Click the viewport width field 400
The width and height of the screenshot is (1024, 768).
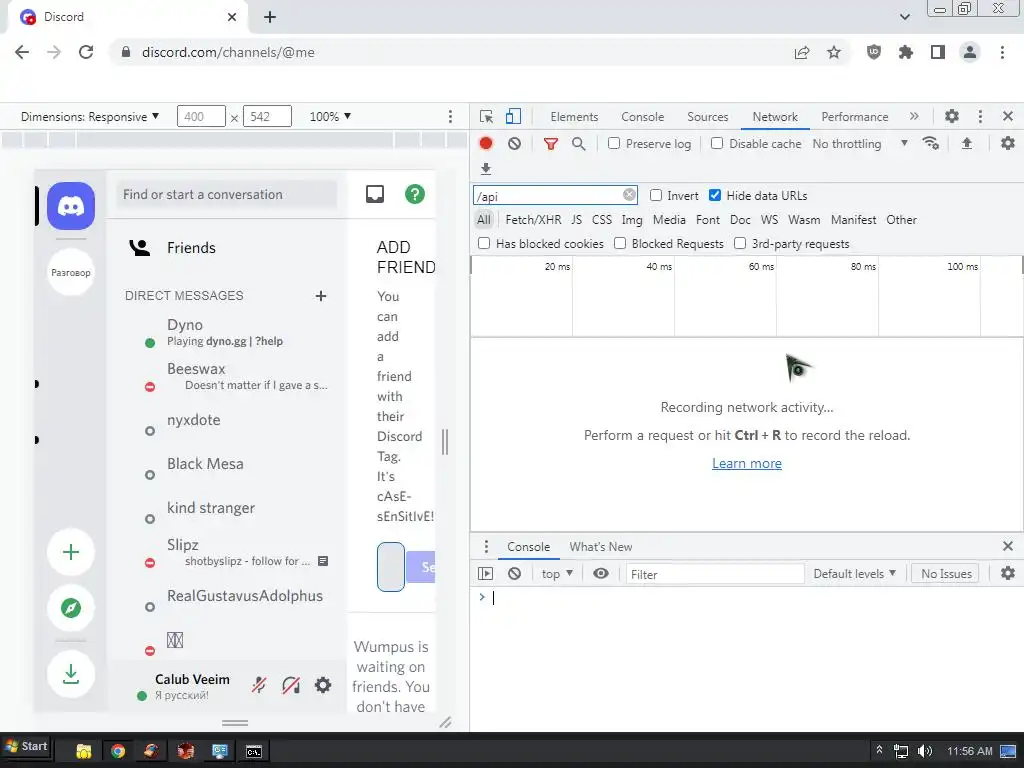click(x=201, y=117)
